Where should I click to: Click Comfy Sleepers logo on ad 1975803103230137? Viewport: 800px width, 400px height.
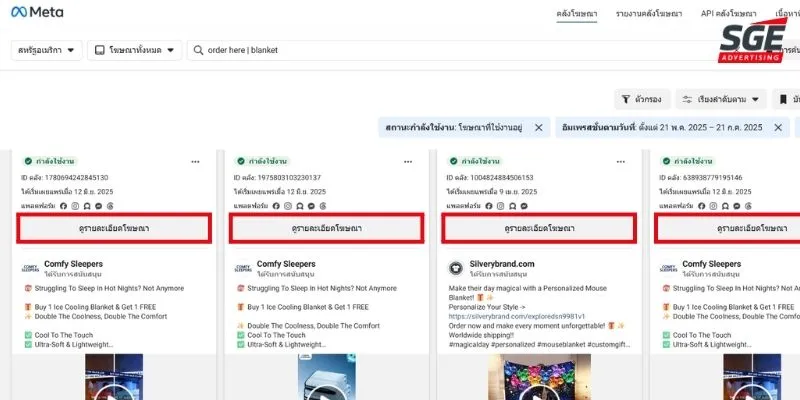click(243, 268)
